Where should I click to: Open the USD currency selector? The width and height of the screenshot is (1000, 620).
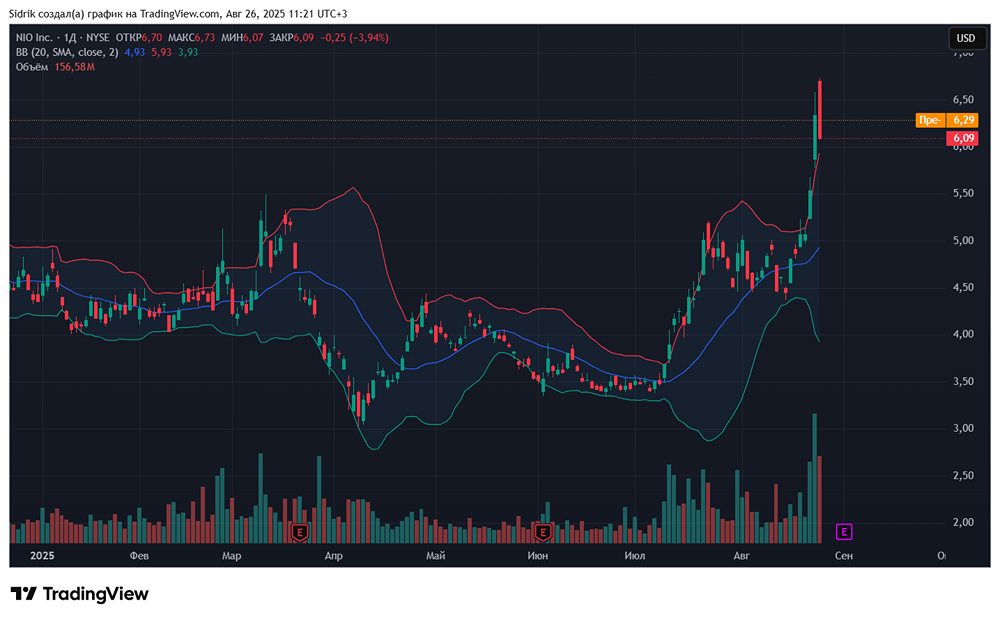965,38
